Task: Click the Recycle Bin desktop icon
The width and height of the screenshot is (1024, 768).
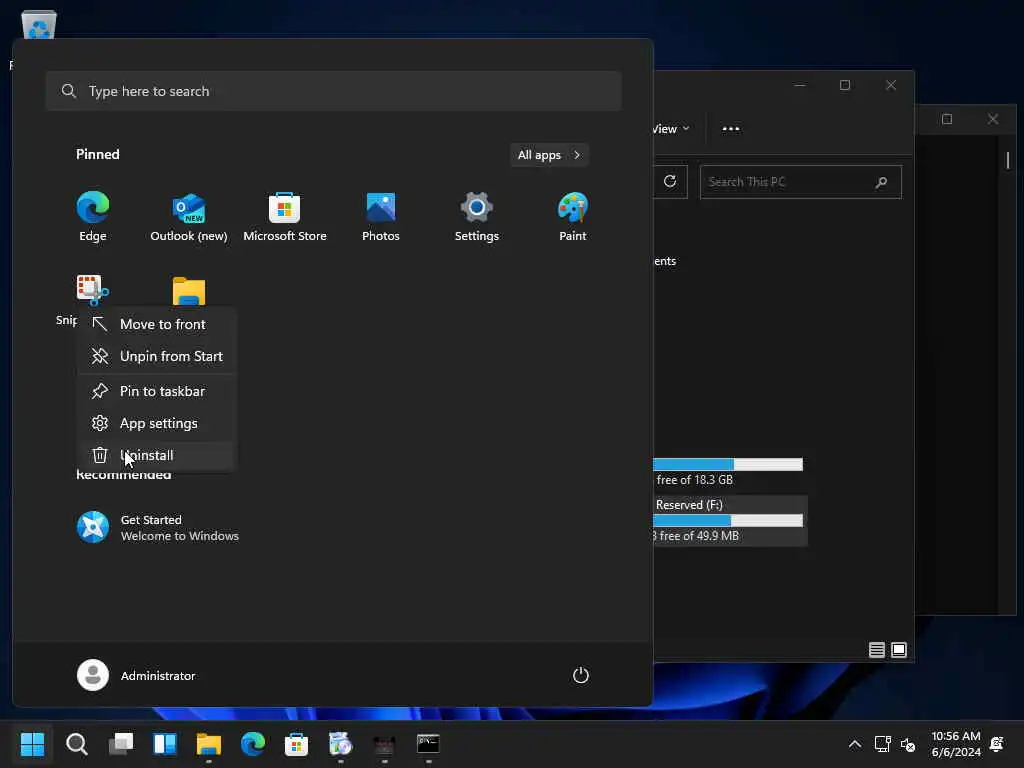Action: (x=39, y=25)
